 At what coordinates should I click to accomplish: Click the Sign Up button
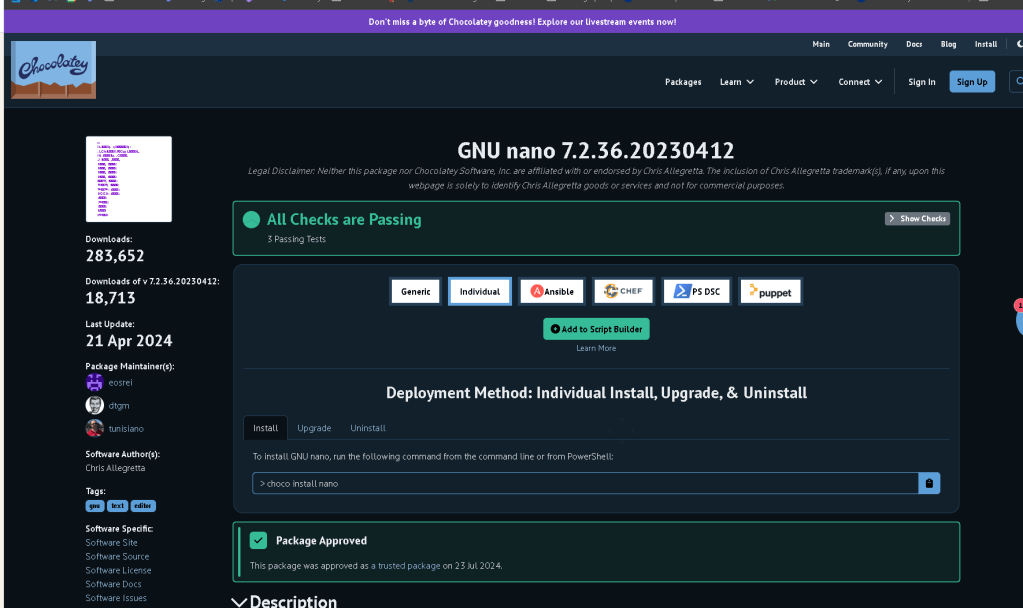[972, 82]
